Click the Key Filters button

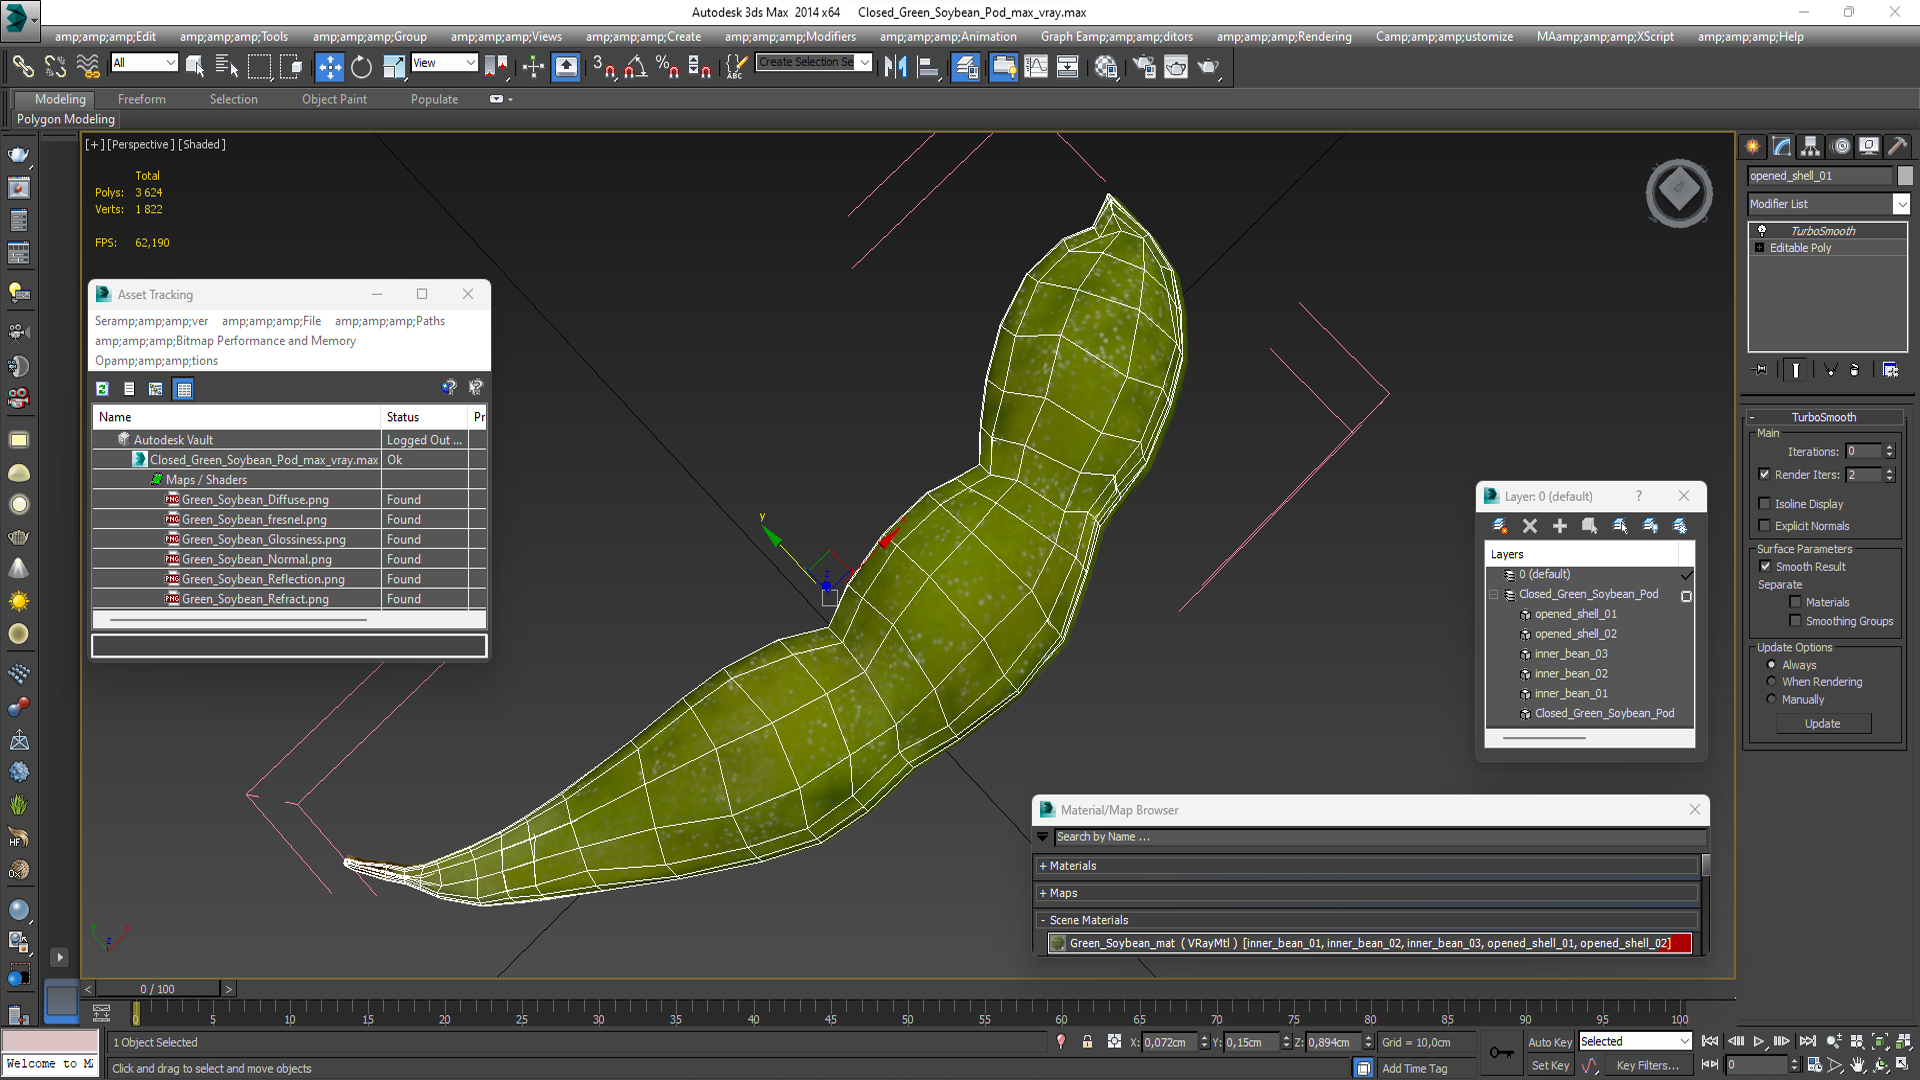click(1647, 1066)
